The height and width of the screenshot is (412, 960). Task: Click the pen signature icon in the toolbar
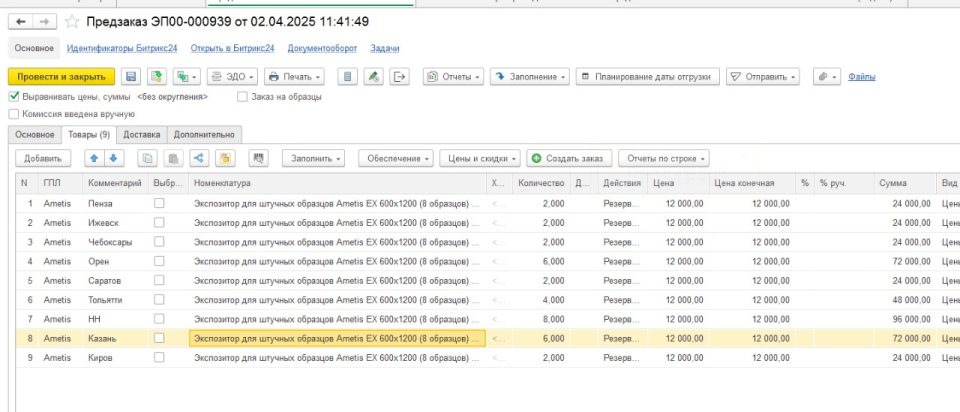(x=373, y=77)
